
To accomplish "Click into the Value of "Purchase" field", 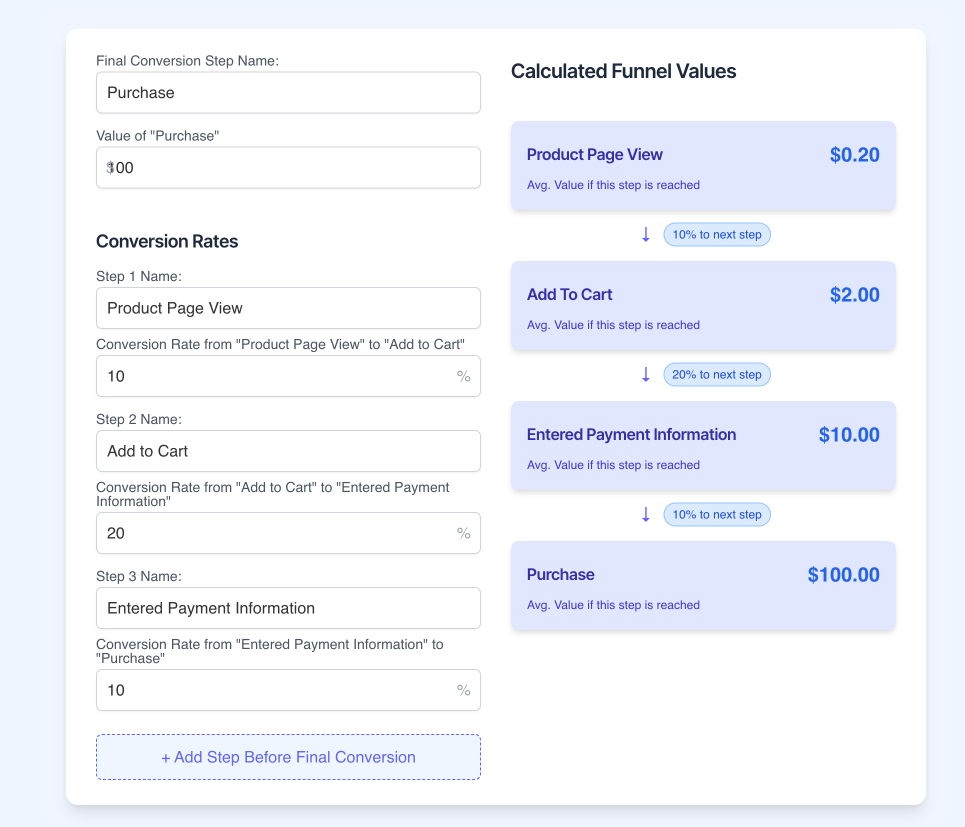I will [x=300, y=168].
